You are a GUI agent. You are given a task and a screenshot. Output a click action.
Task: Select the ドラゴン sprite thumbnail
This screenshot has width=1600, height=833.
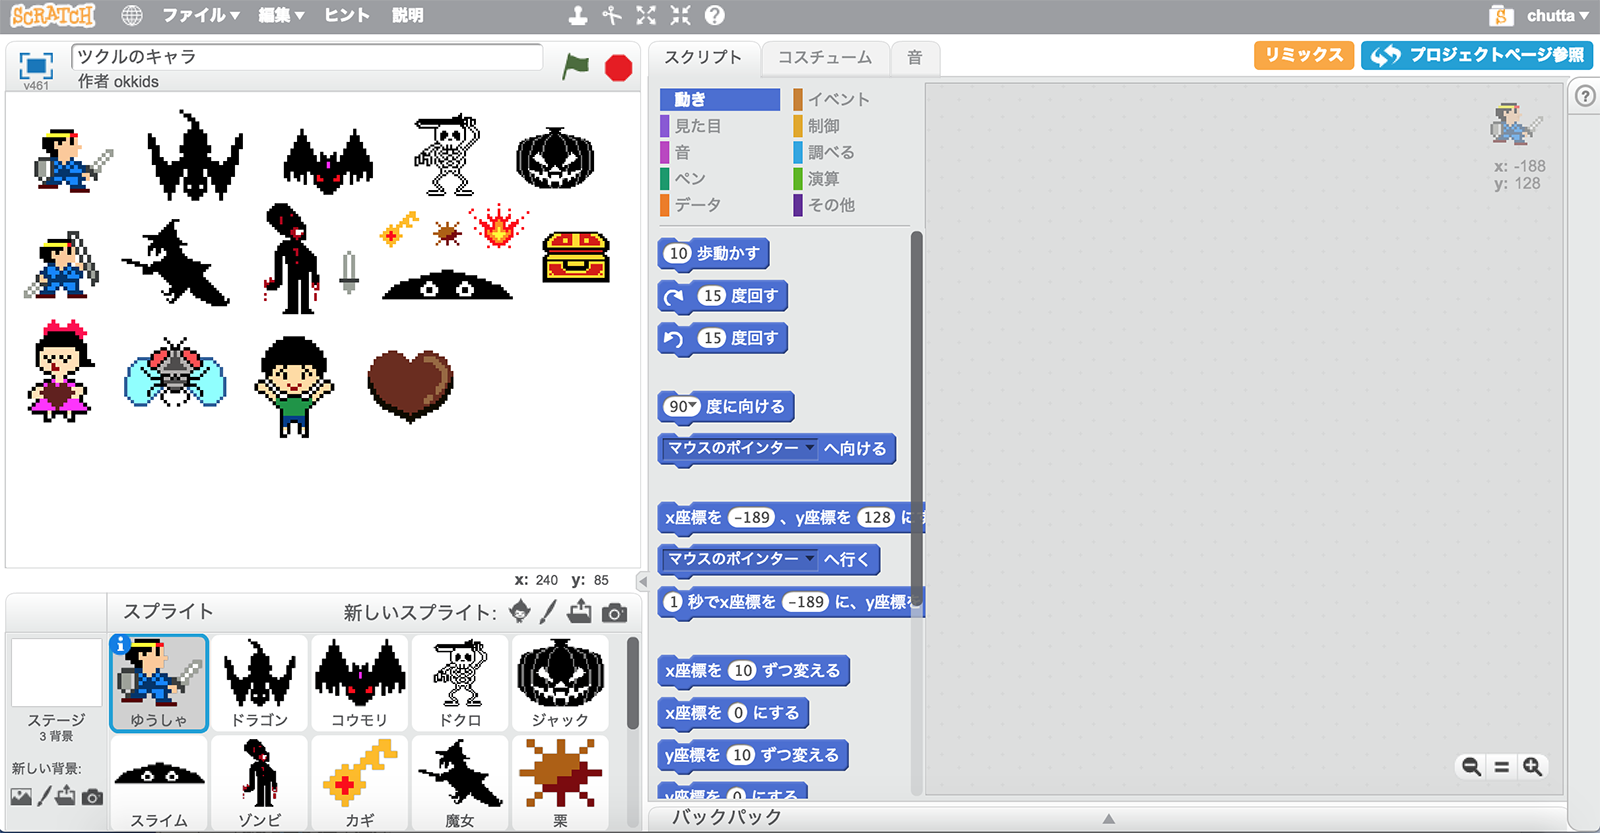tap(259, 684)
